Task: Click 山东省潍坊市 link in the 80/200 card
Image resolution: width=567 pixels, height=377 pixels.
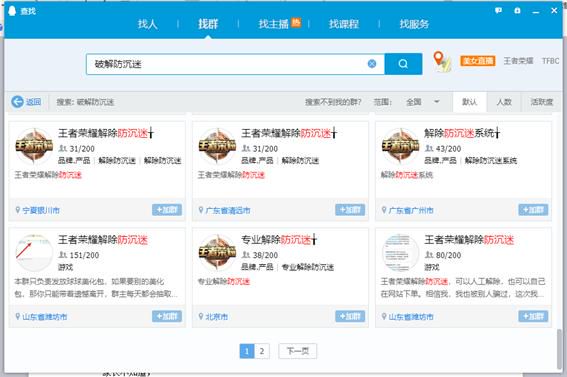Action: 411,317
